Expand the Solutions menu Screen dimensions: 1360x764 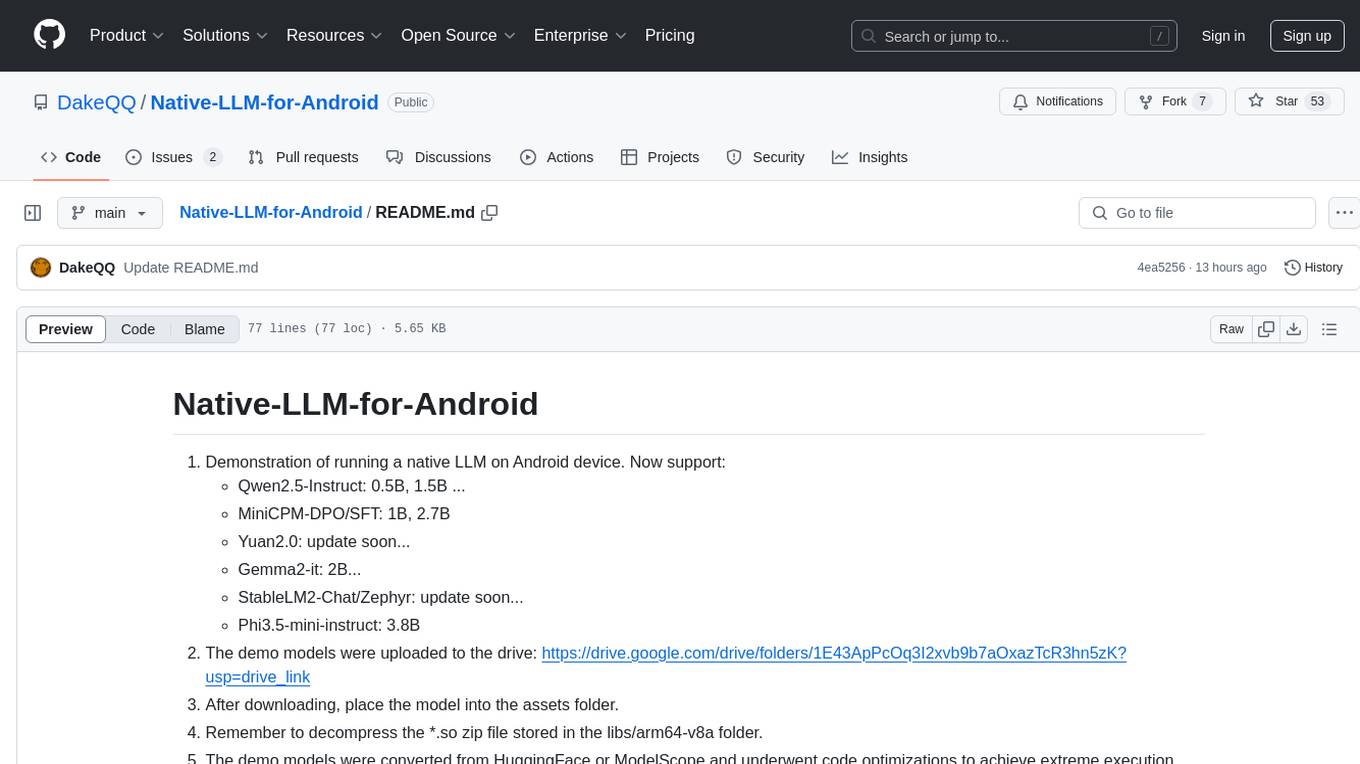pos(225,35)
